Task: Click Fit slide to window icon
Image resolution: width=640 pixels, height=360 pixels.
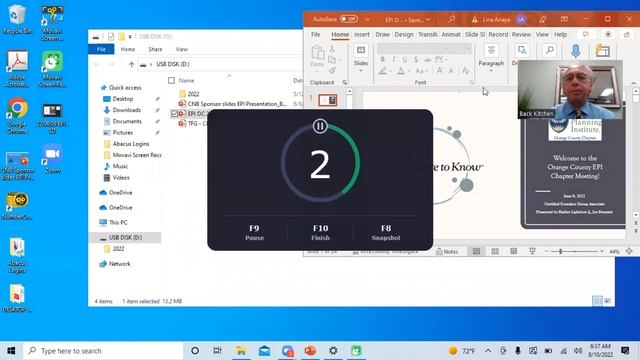Action: click(x=629, y=251)
